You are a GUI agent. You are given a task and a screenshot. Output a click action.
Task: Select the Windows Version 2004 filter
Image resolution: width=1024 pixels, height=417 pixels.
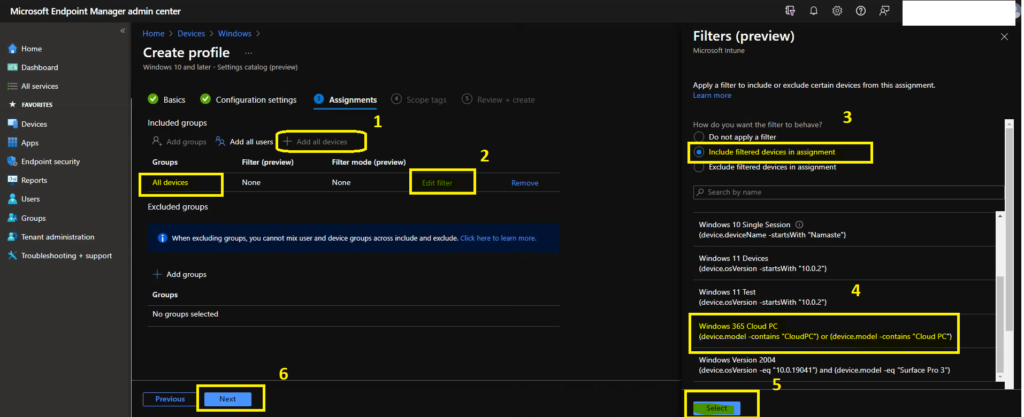pos(845,365)
